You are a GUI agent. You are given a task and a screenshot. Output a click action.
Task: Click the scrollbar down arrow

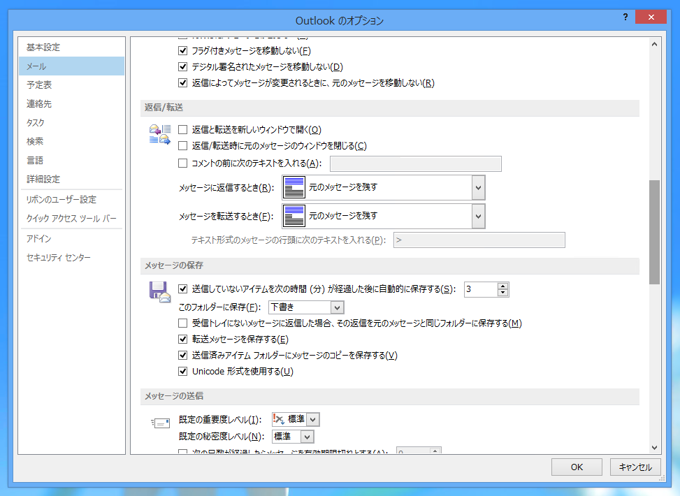(654, 447)
